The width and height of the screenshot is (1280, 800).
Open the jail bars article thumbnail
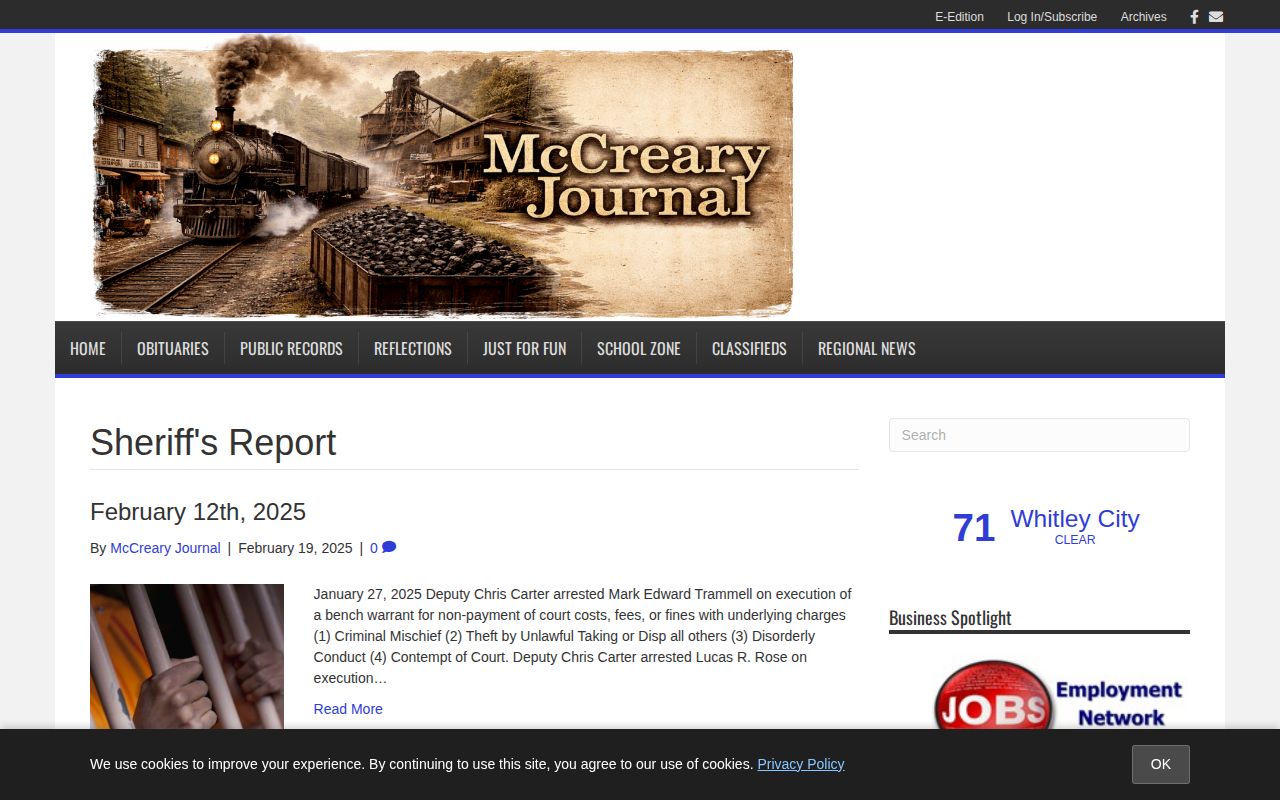point(187,657)
